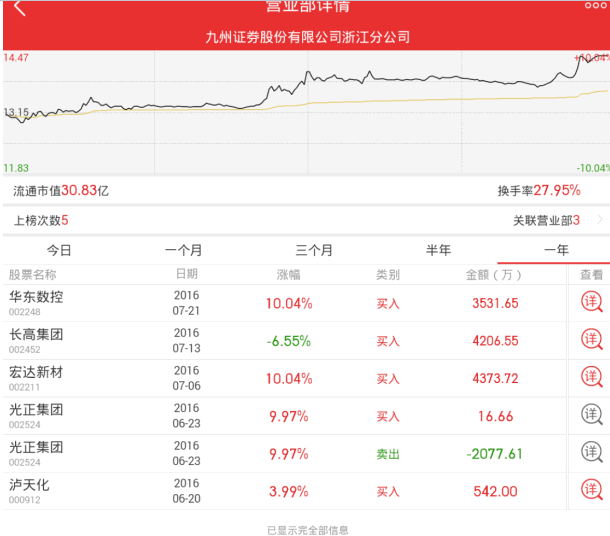Open detail icon for 泸天化 row
610x536 pixels.
click(591, 490)
